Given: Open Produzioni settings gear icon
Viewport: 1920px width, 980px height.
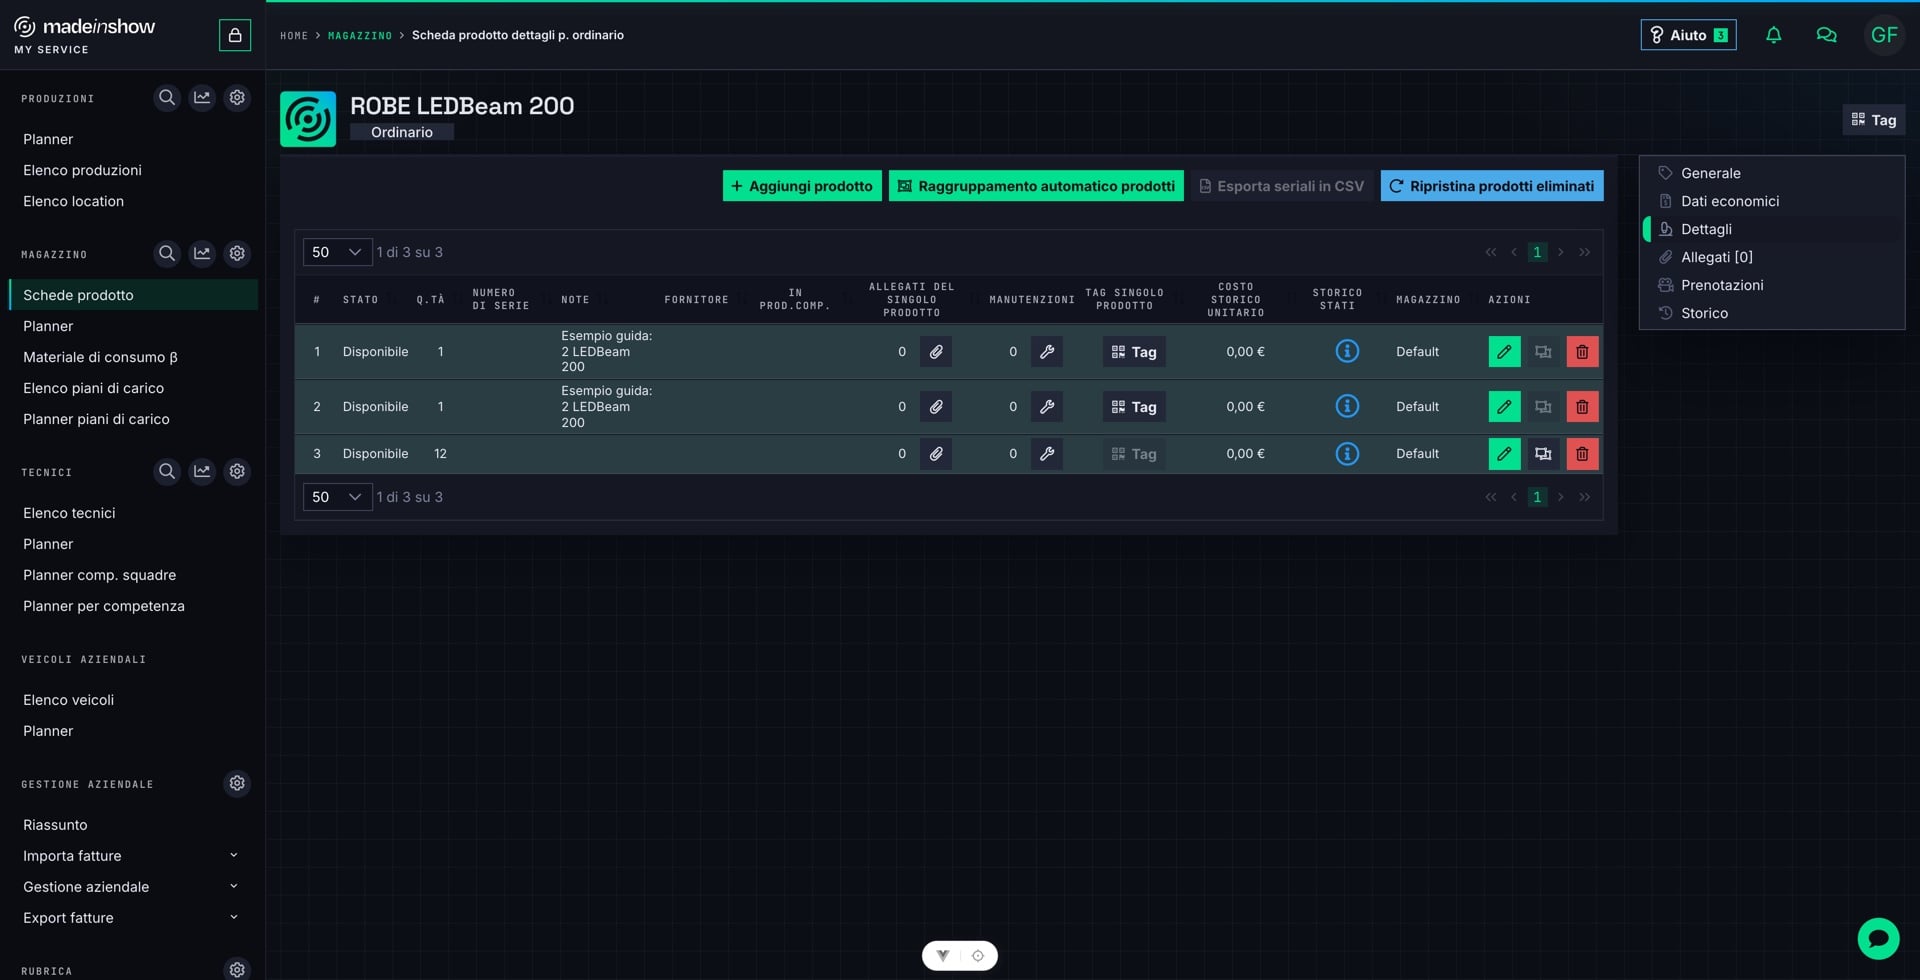Looking at the screenshot, I should coord(237,98).
